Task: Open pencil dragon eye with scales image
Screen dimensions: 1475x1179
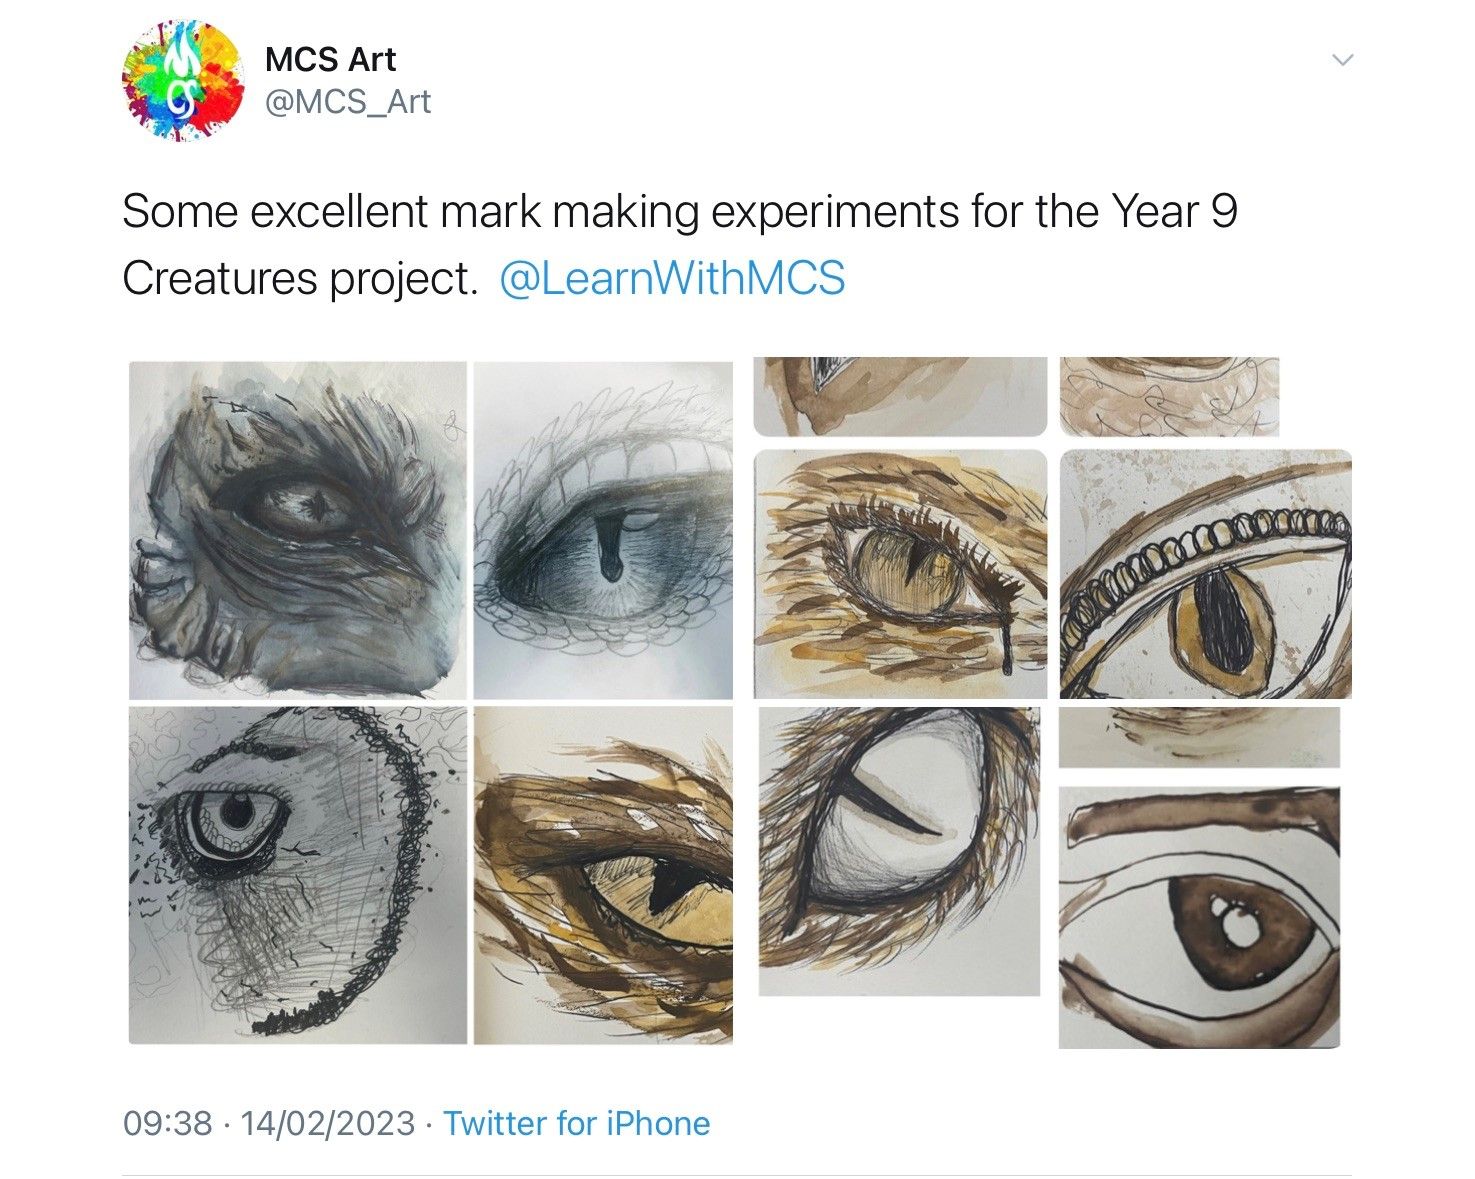Action: (603, 530)
